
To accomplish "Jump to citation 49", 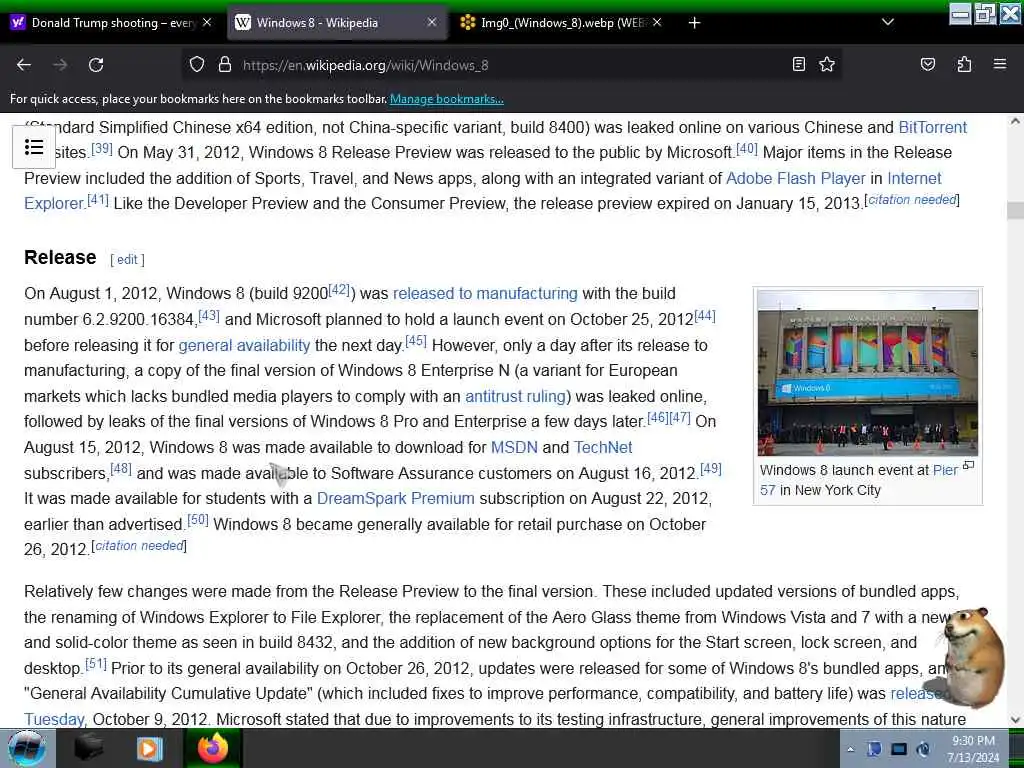I will (x=711, y=468).
